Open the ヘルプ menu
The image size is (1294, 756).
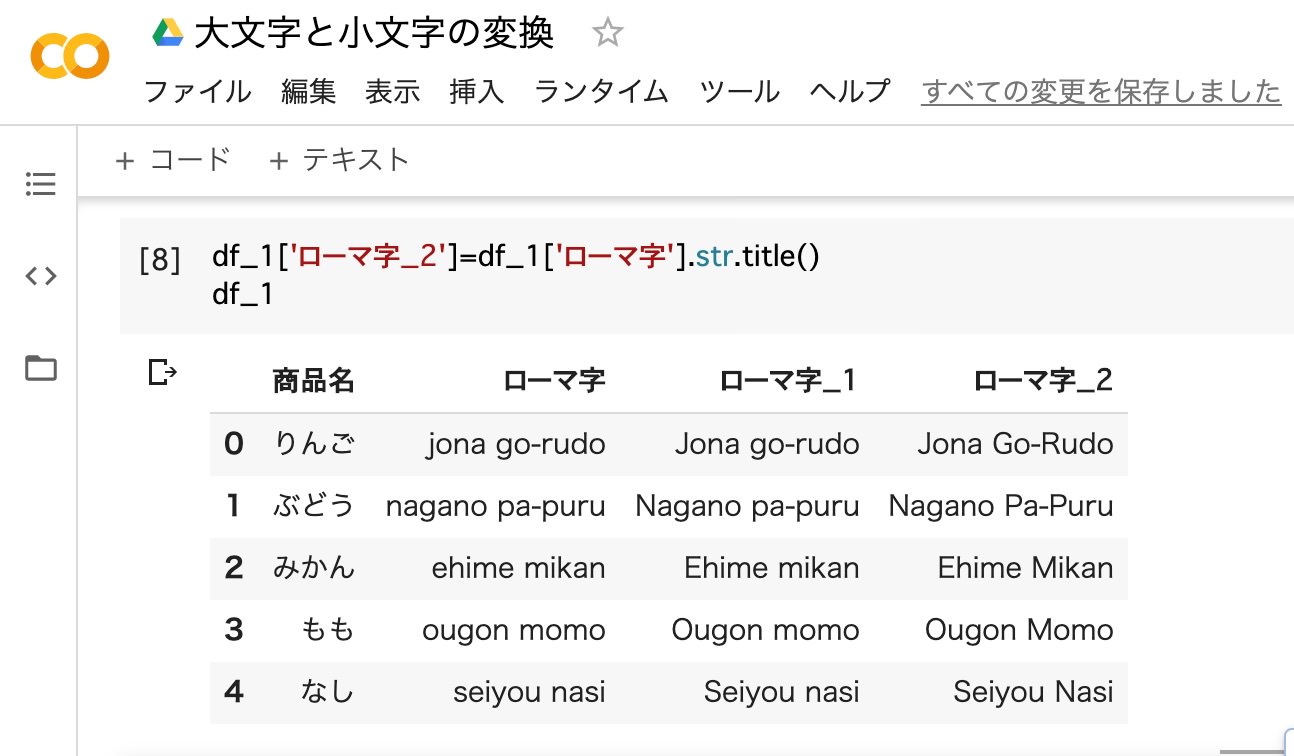849,91
